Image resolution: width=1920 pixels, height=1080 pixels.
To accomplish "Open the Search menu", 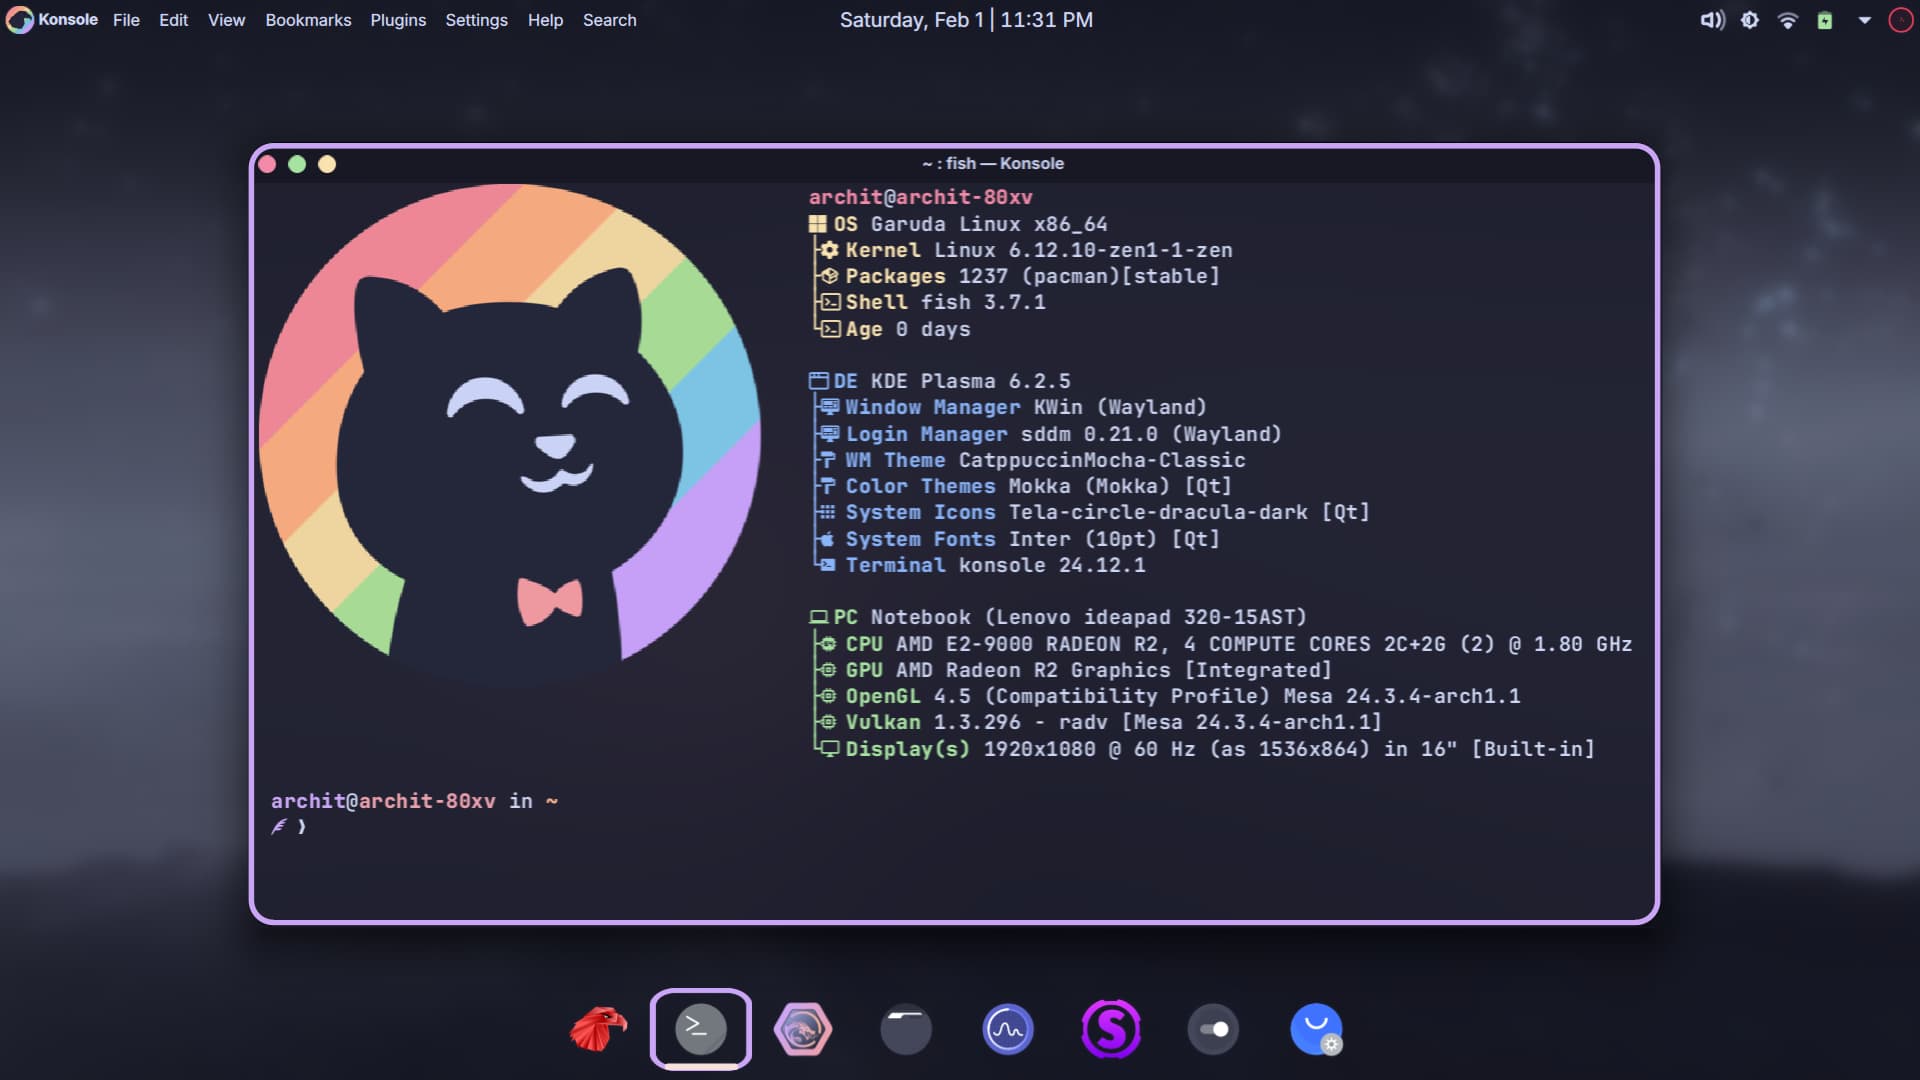I will tap(609, 20).
